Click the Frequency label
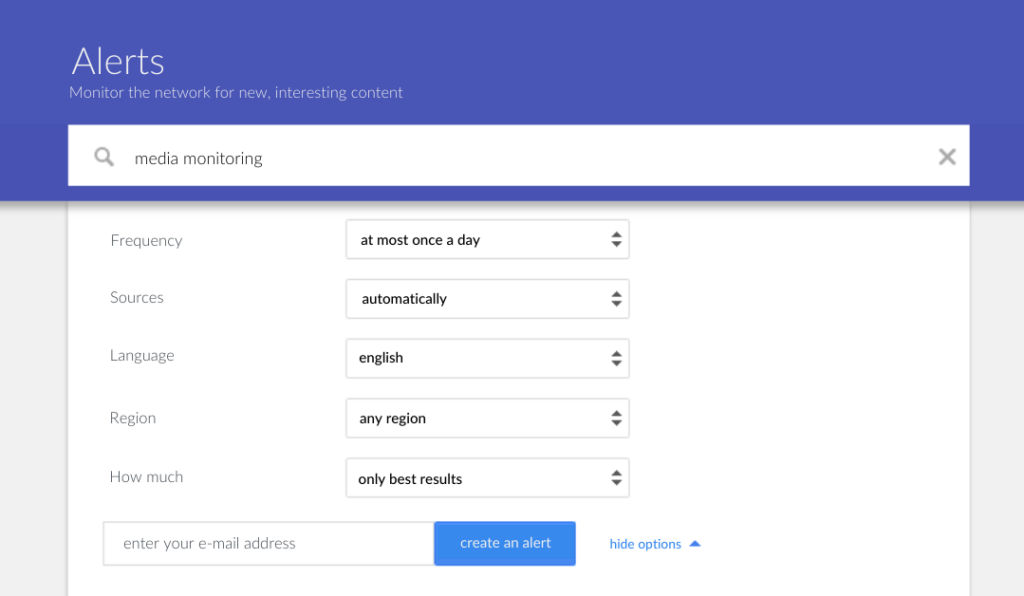This screenshot has width=1024, height=596. tap(146, 241)
